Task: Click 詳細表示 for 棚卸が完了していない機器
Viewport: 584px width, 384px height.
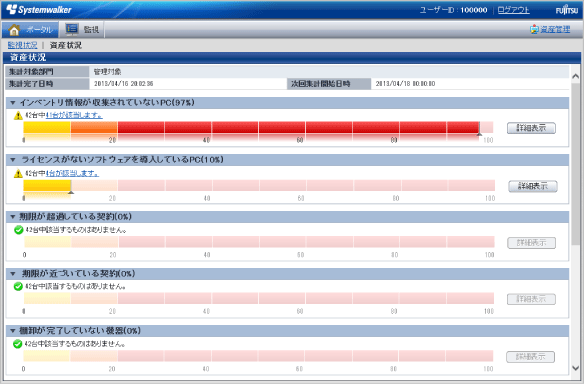Action: 530,357
